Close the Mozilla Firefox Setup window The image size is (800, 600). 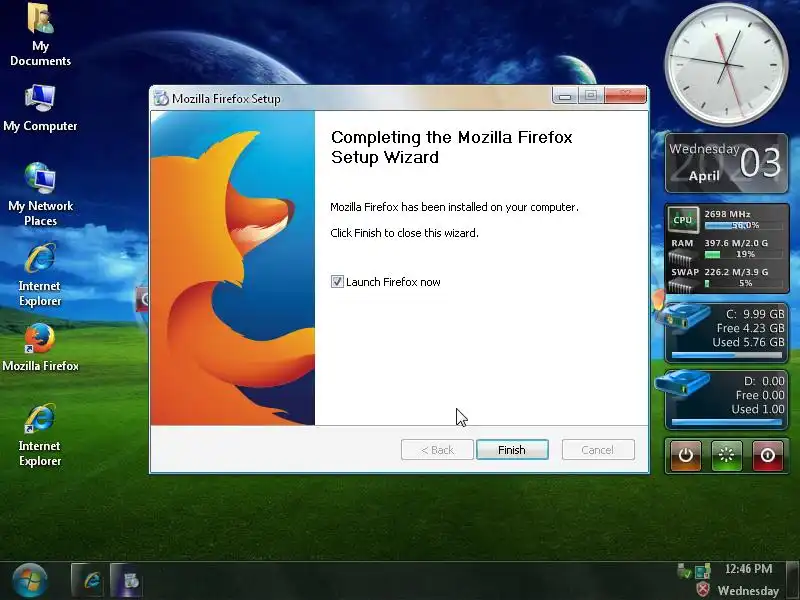(x=626, y=95)
